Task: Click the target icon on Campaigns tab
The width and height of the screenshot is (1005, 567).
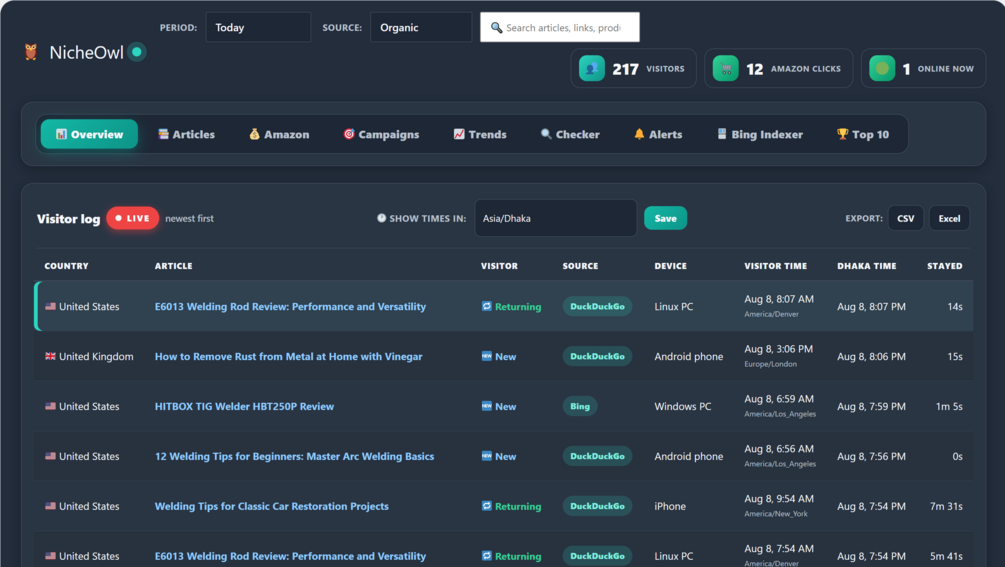Action: coord(349,134)
